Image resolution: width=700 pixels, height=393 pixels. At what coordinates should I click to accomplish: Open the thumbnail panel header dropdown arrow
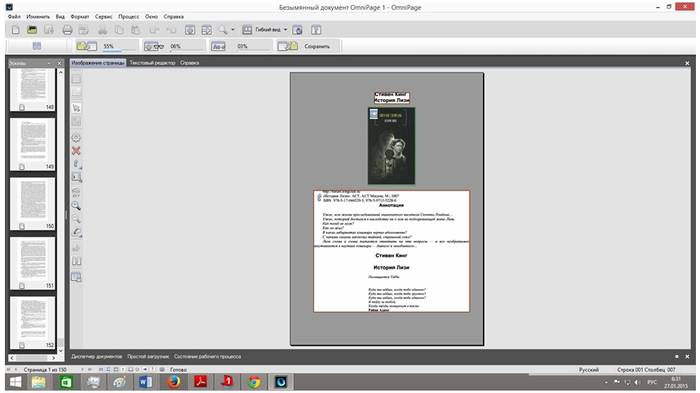(49, 63)
